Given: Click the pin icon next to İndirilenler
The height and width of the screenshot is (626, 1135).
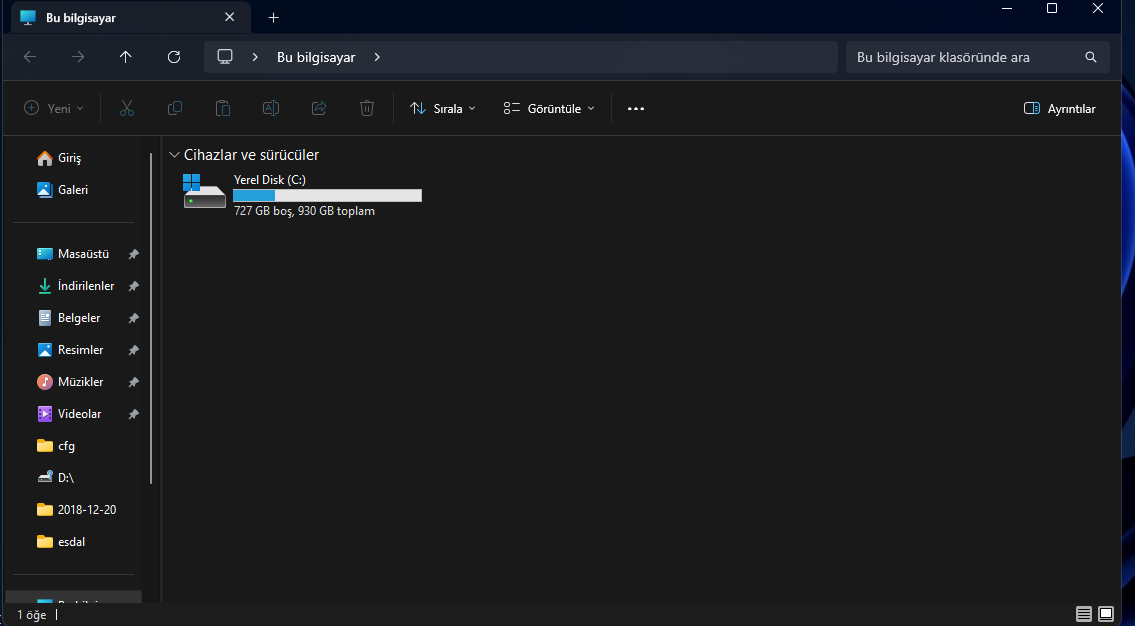Looking at the screenshot, I should click(x=133, y=286).
